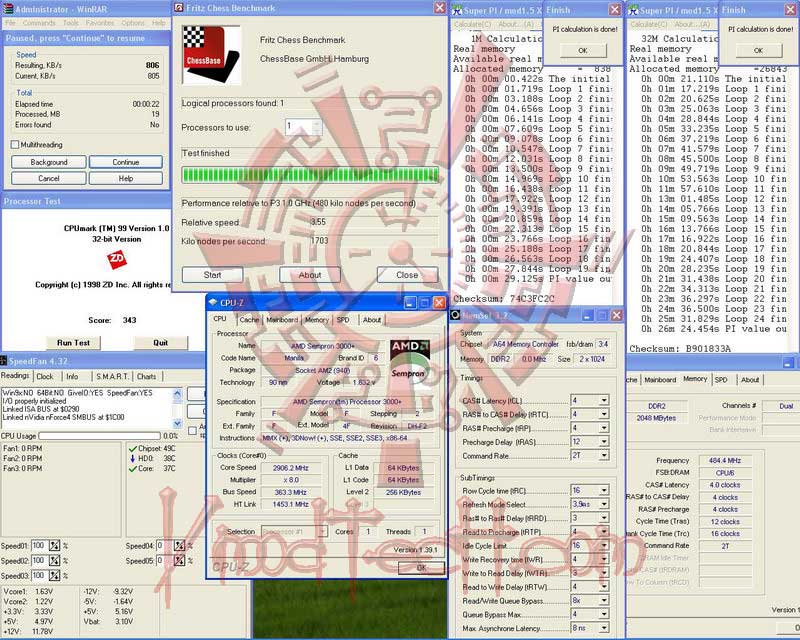
Task: Click the green Fritz test progress bar
Action: click(x=310, y=175)
